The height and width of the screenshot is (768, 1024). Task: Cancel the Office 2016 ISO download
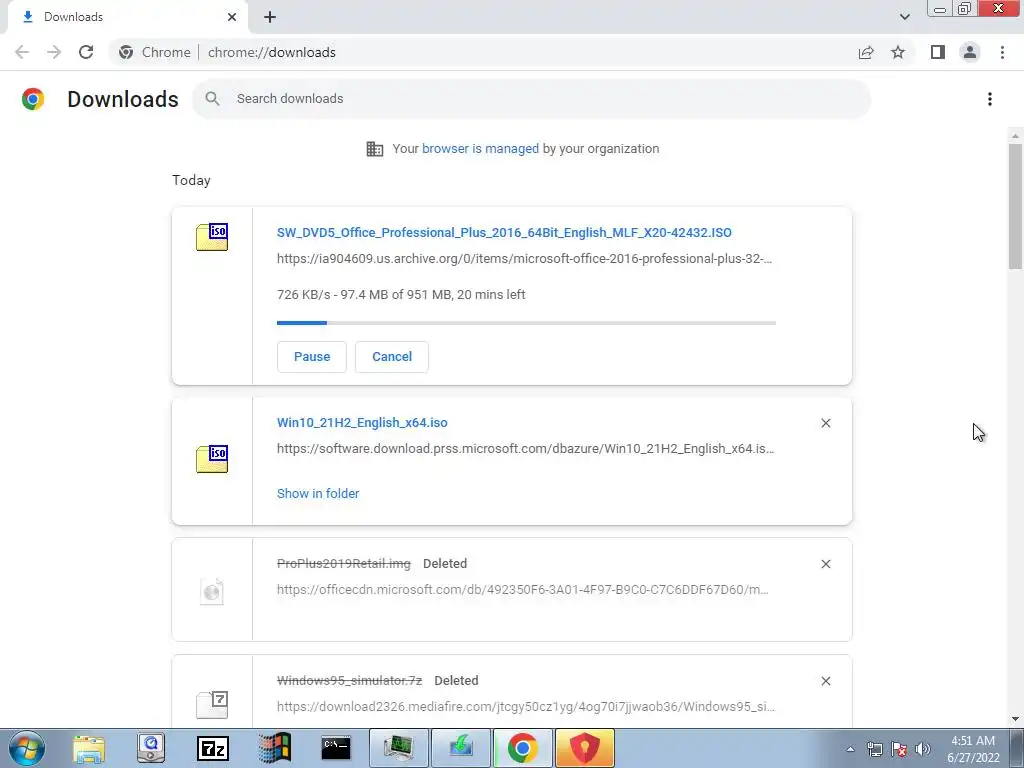pos(392,357)
